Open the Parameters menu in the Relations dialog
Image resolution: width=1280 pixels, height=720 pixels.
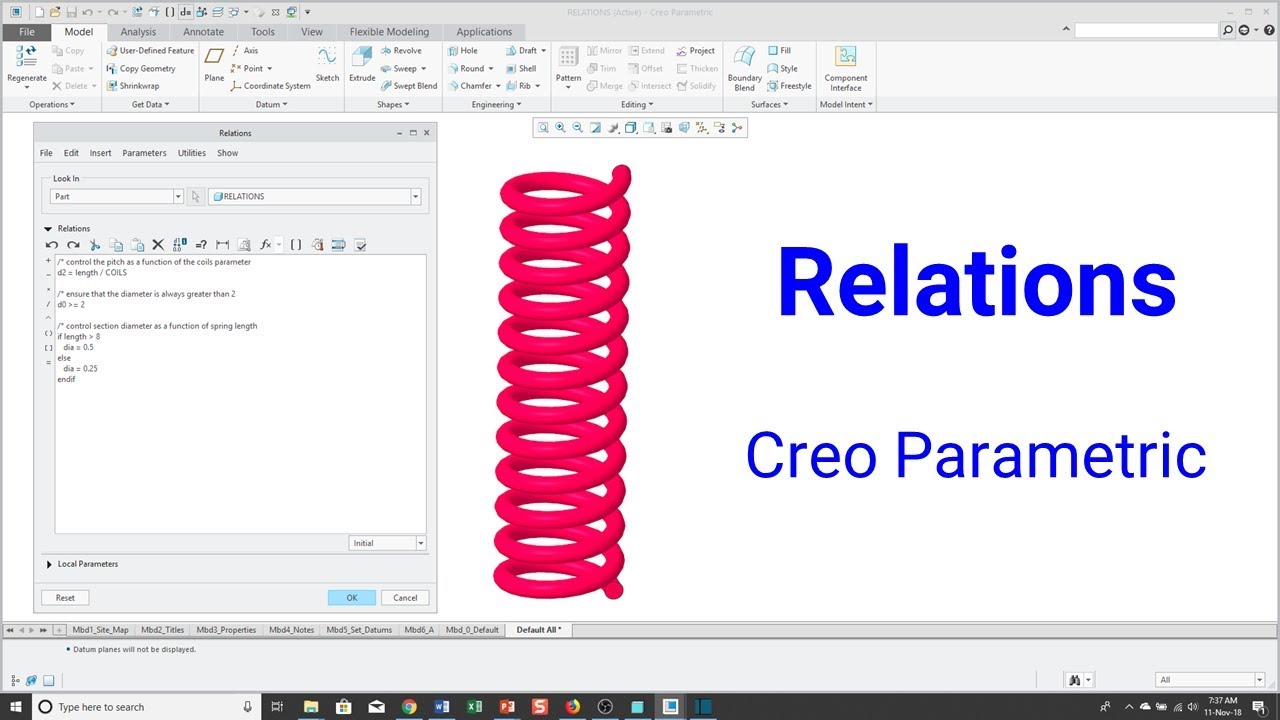click(x=144, y=153)
